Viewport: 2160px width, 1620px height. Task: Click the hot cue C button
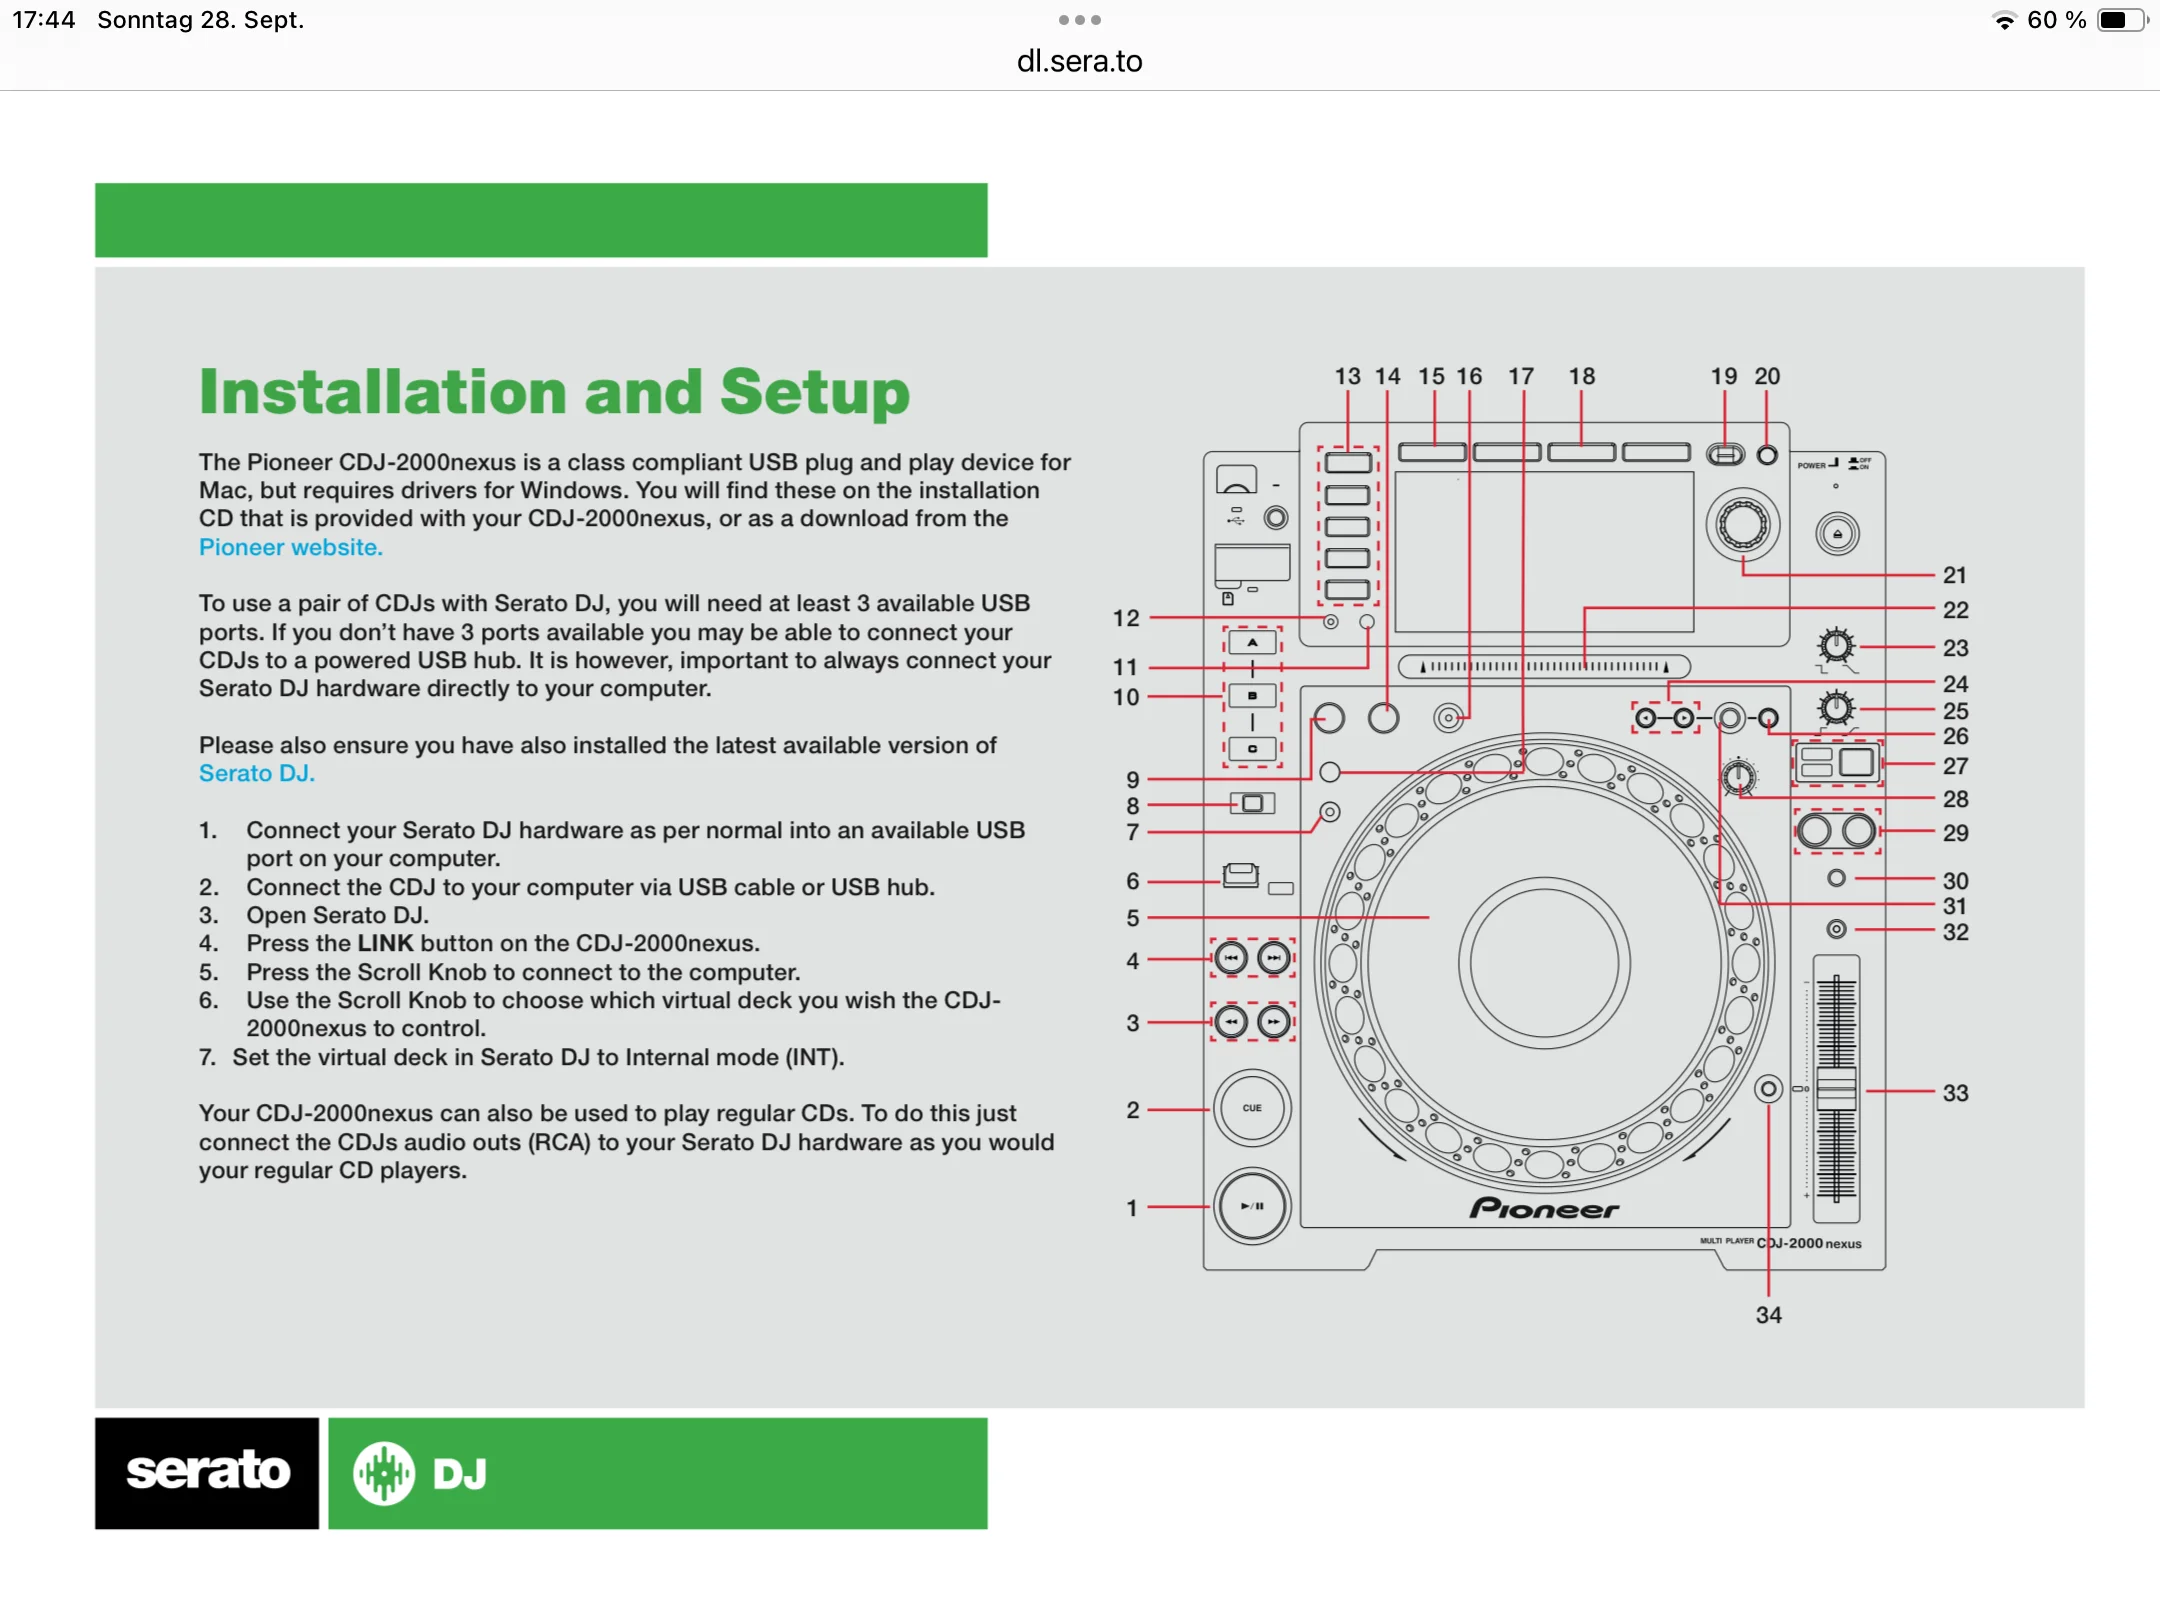pyautogui.click(x=1252, y=748)
